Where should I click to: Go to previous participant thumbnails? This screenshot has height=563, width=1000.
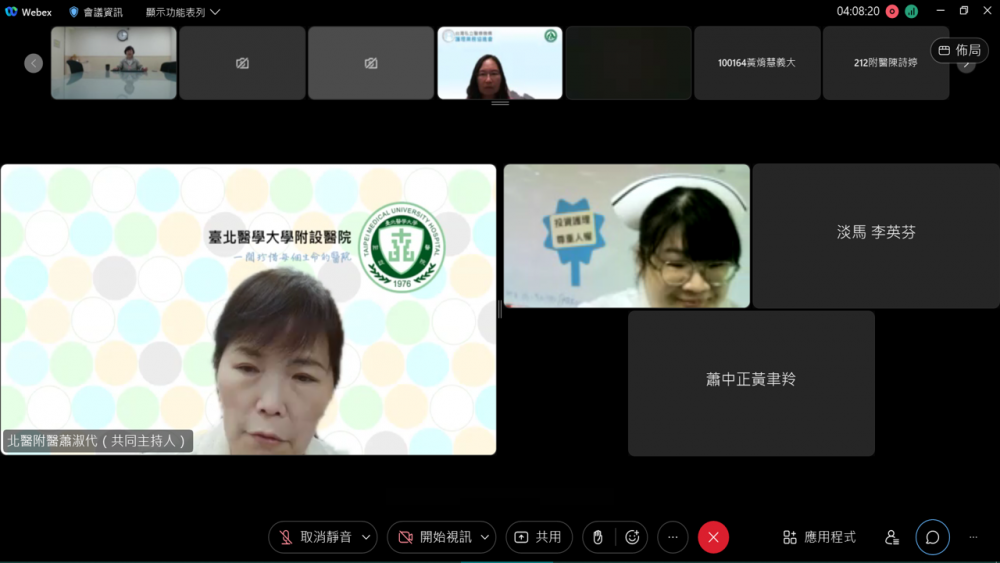[x=33, y=63]
